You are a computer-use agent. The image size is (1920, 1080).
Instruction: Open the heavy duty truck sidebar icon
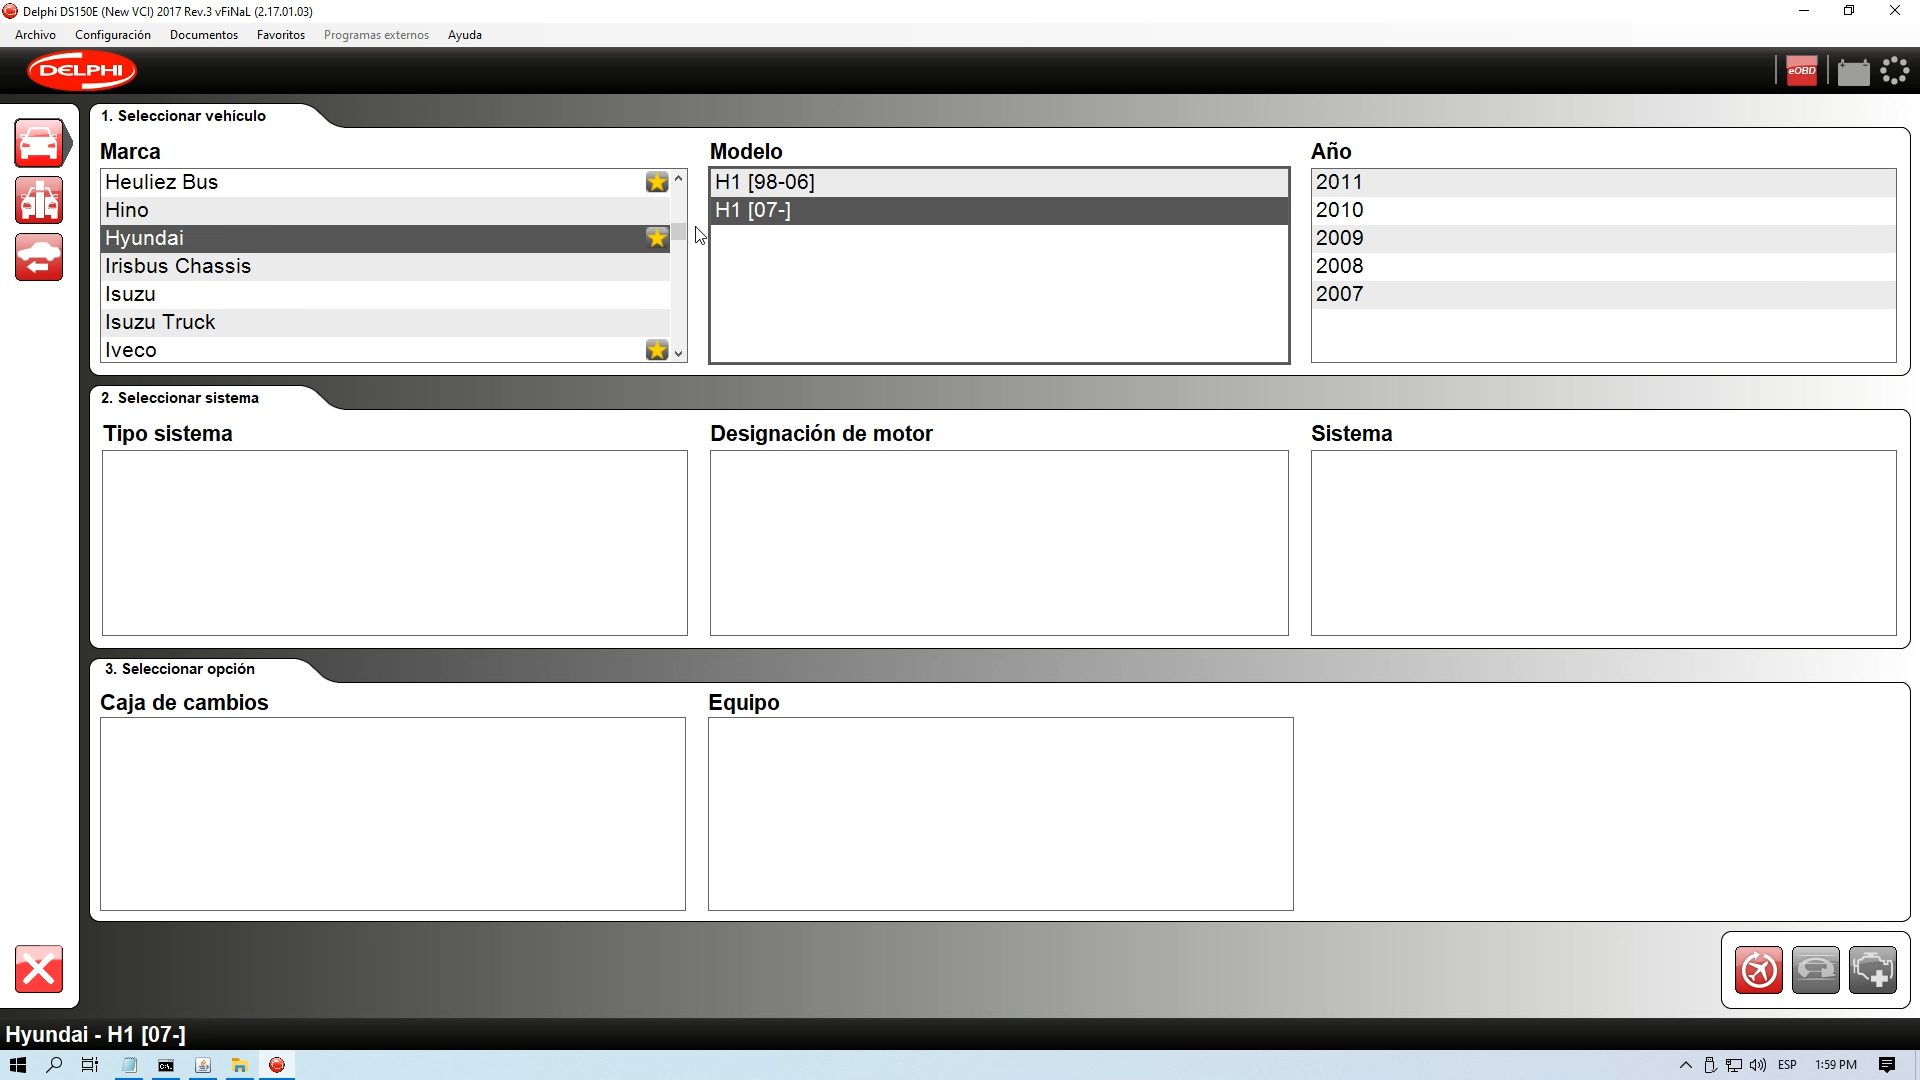(39, 200)
